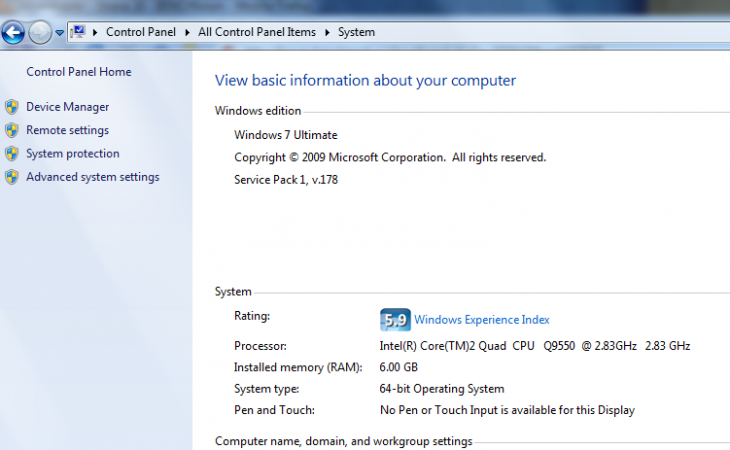Go back with the Back arrow button

(13, 33)
